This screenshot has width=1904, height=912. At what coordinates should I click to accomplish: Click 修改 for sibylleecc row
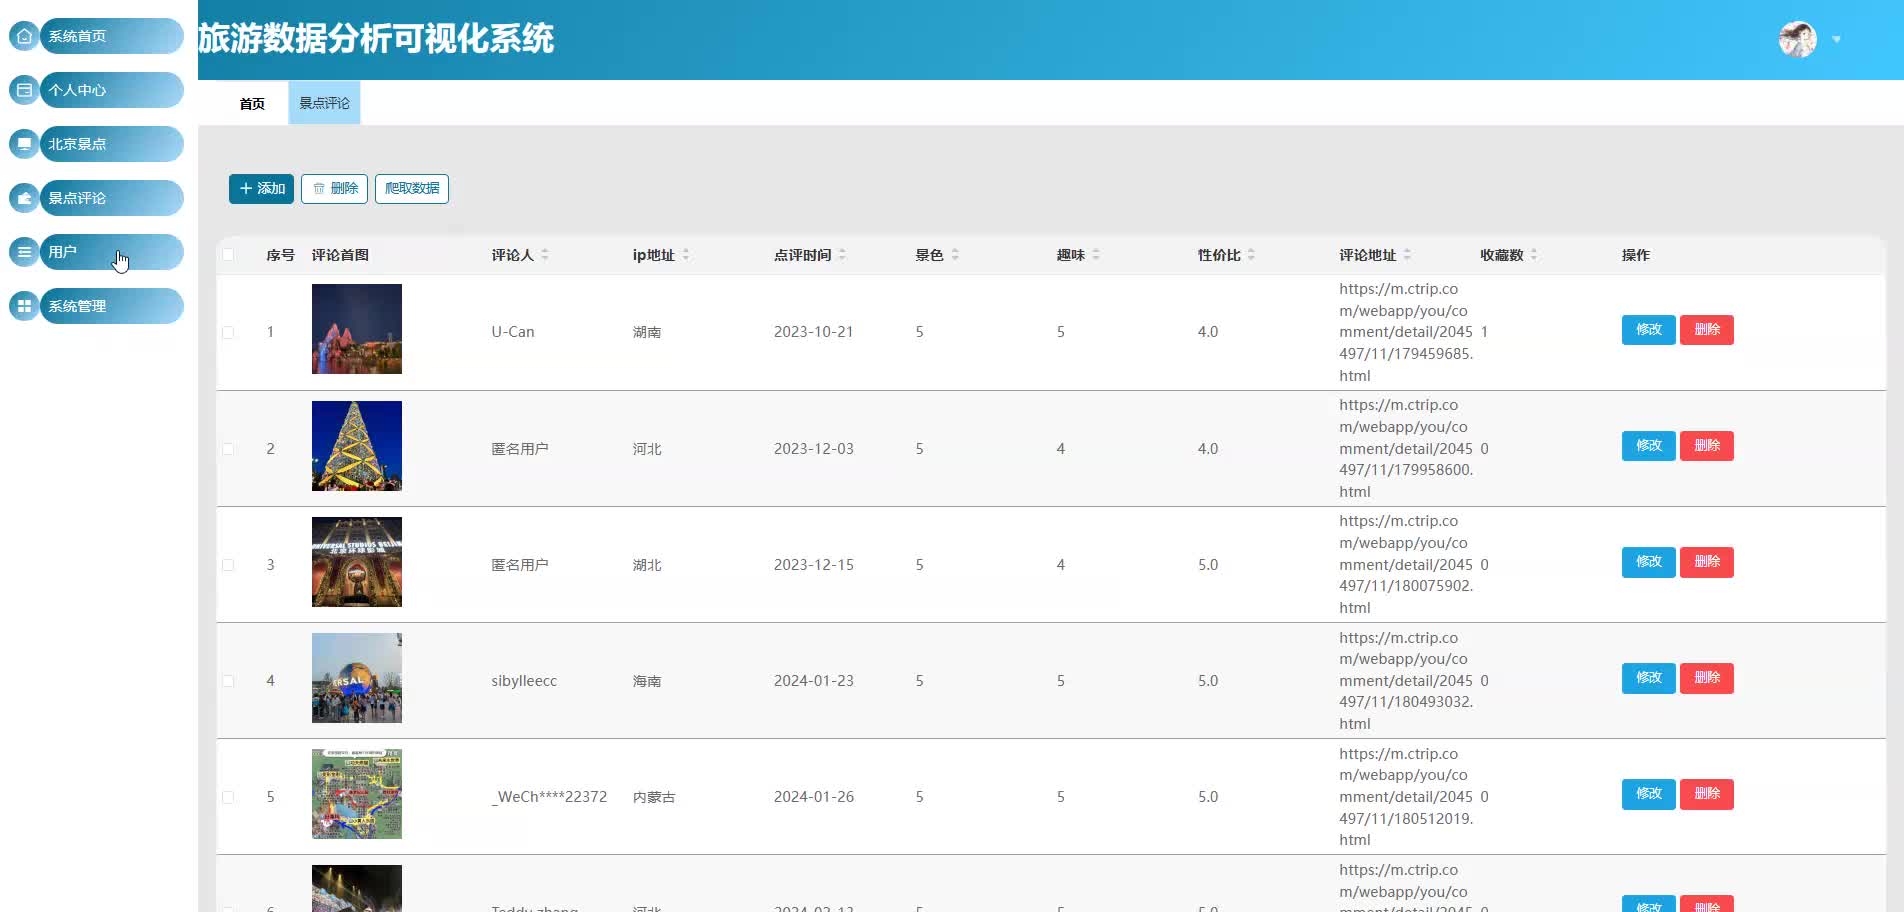point(1648,678)
